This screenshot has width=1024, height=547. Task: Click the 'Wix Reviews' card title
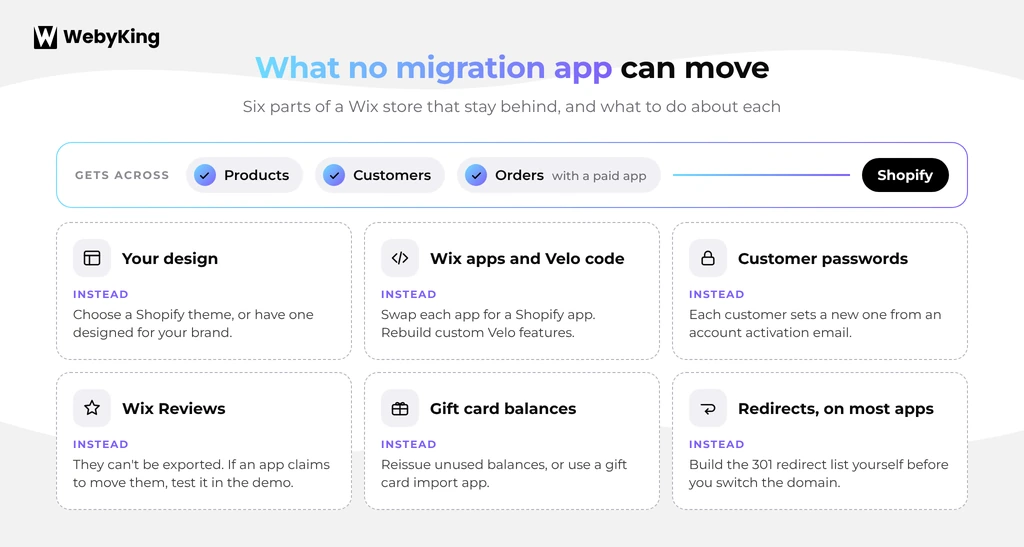coord(174,409)
